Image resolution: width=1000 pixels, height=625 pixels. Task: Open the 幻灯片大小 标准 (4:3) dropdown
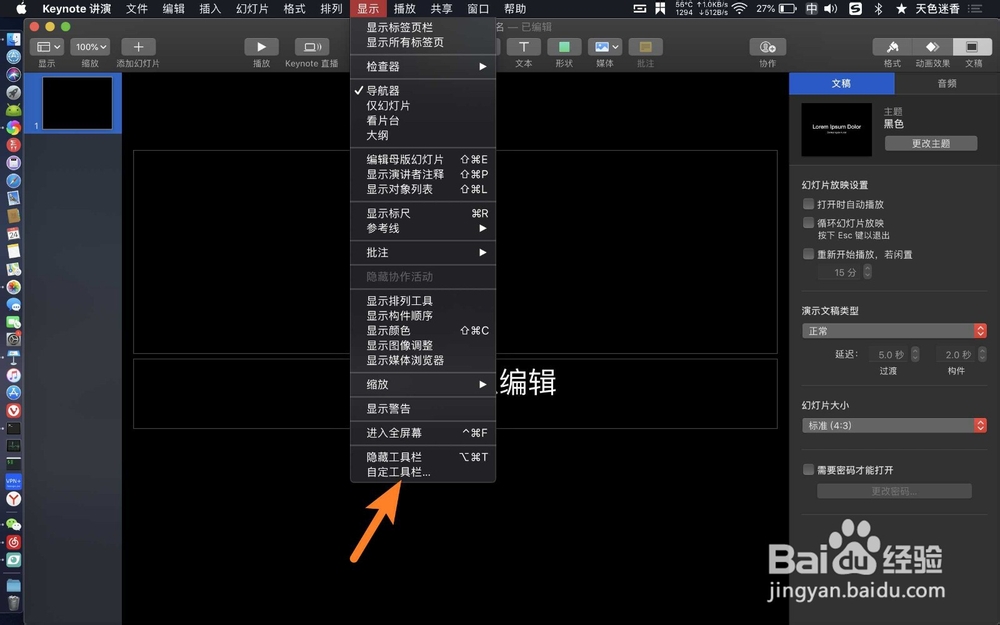click(894, 425)
